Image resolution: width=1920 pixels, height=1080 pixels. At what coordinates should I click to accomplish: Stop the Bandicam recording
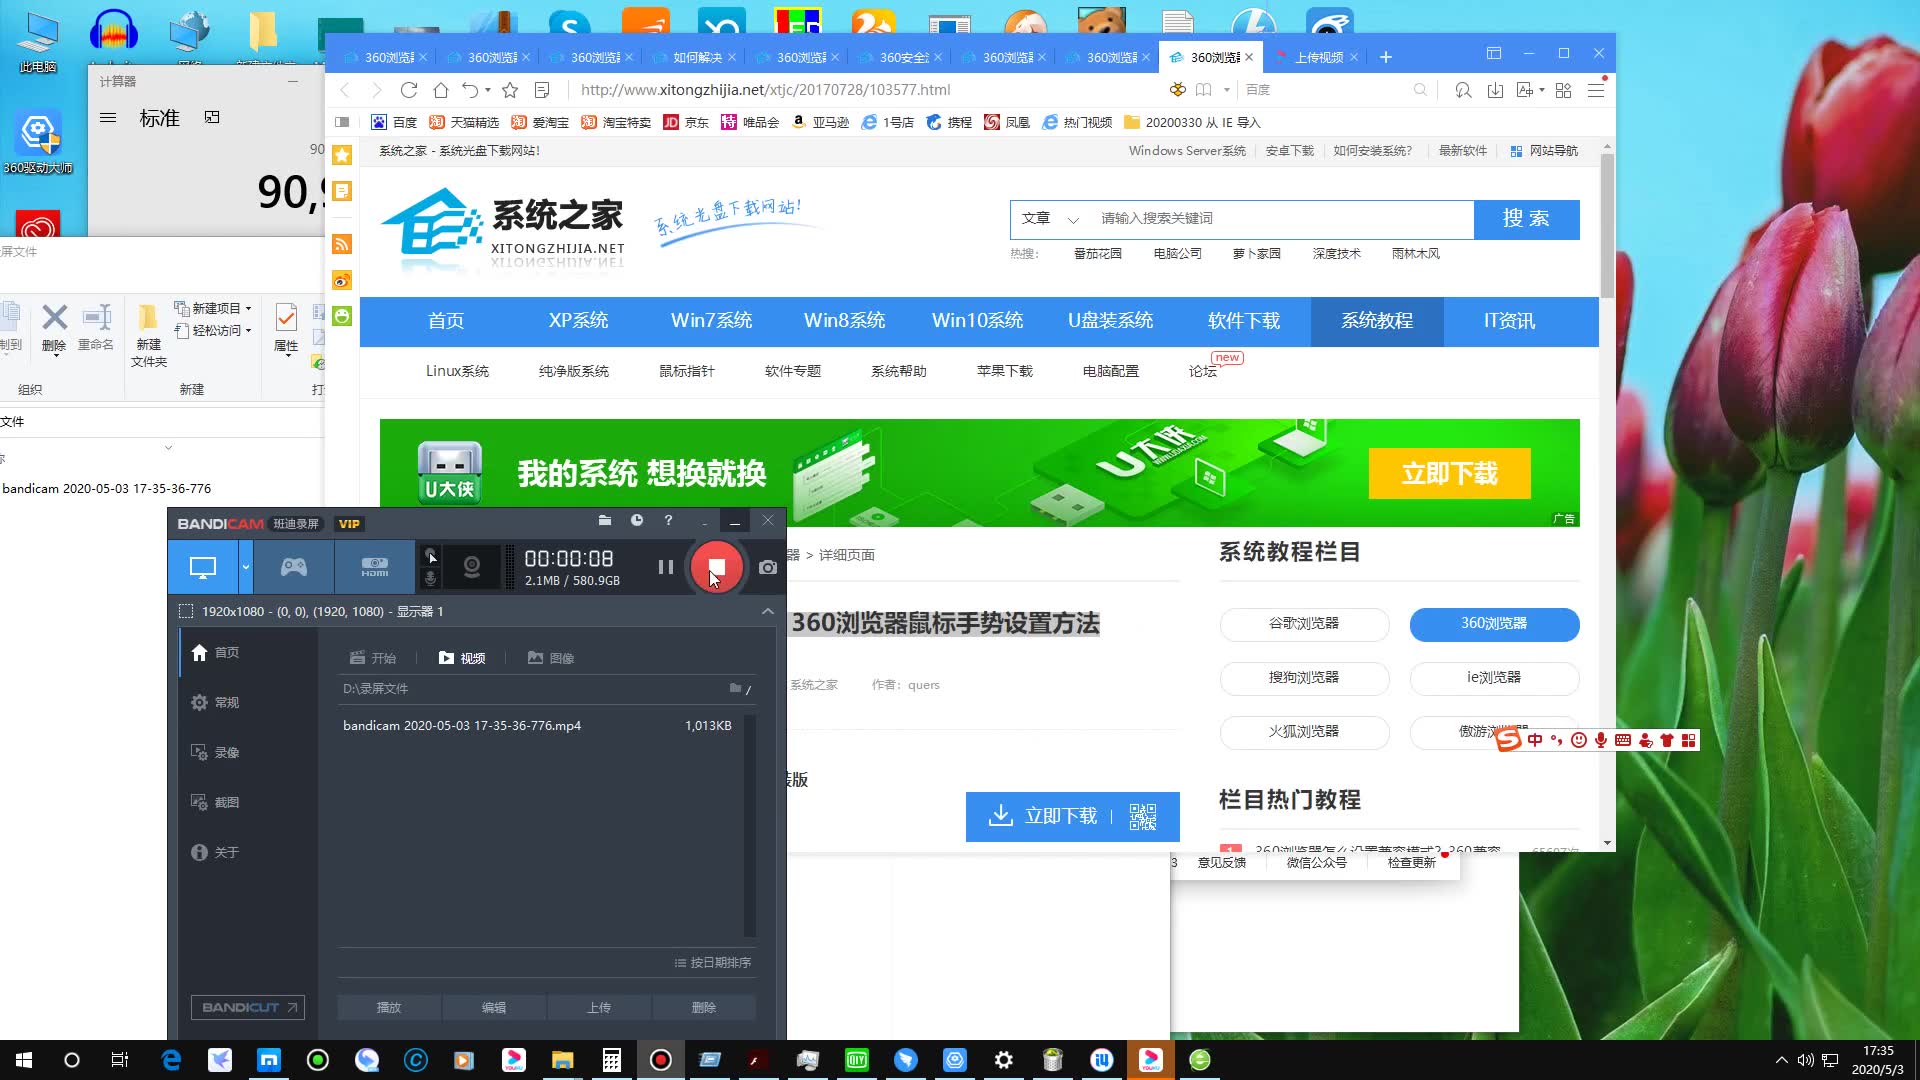coord(716,567)
